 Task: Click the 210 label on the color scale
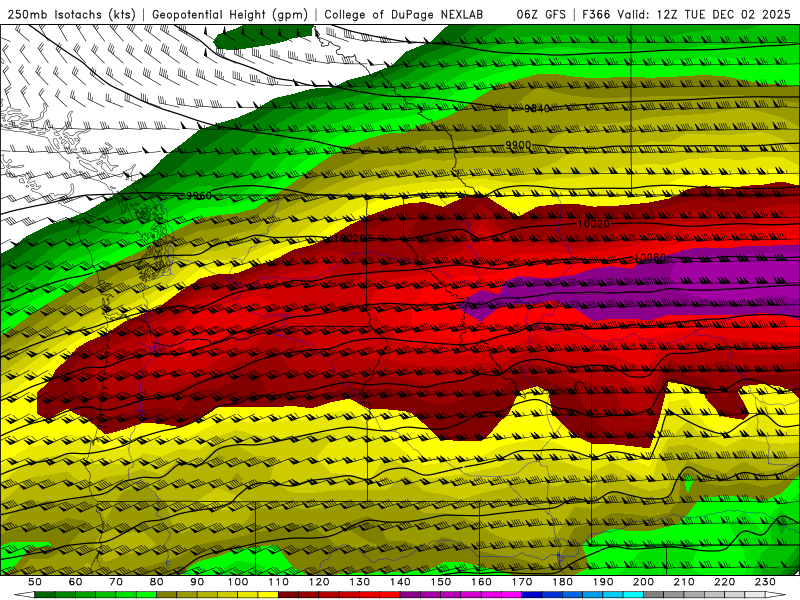coord(684,582)
